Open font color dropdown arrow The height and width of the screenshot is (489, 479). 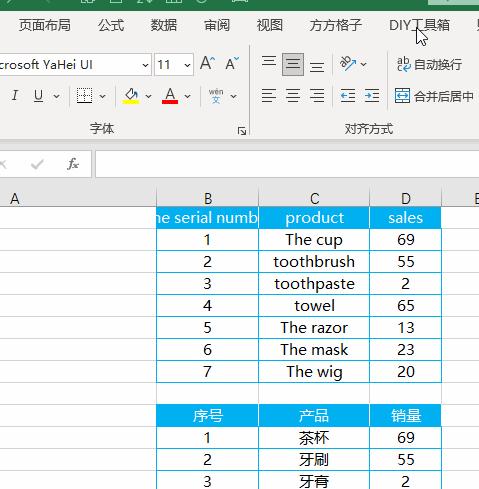(187, 96)
